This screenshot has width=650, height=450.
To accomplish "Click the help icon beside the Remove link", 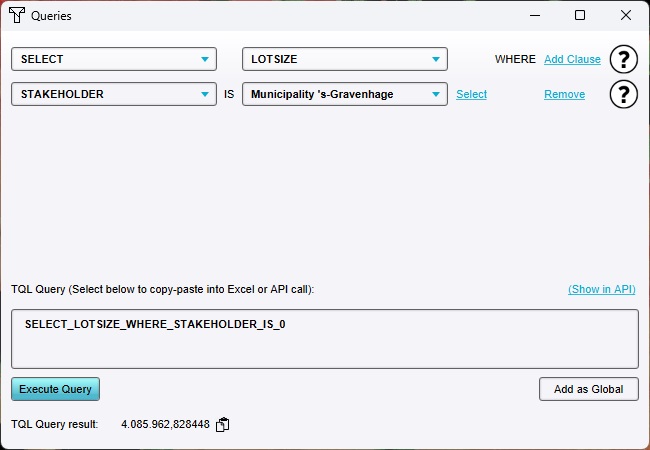I will coord(624,95).
